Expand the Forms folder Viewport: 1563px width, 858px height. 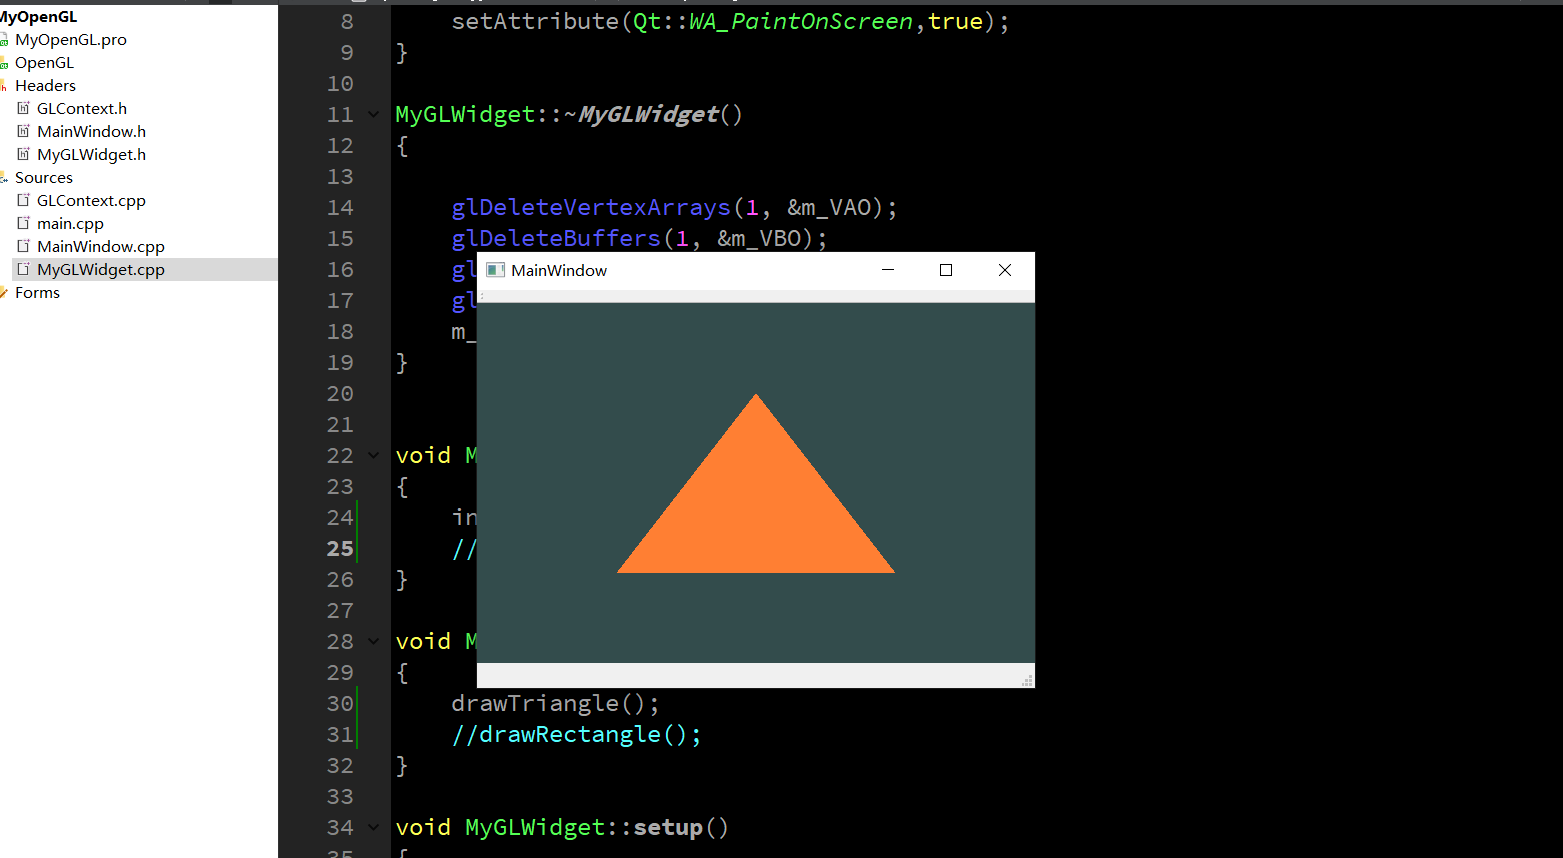37,293
